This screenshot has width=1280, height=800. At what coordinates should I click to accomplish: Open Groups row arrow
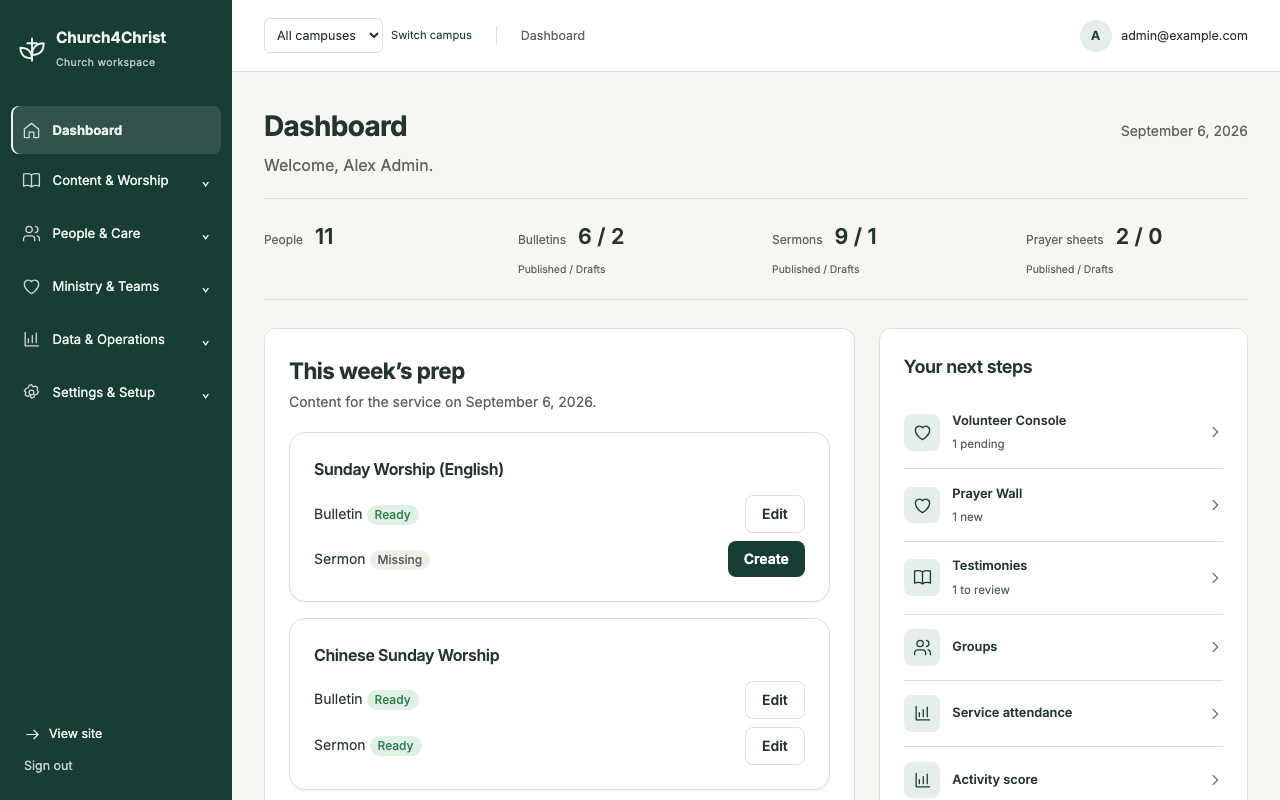1215,647
